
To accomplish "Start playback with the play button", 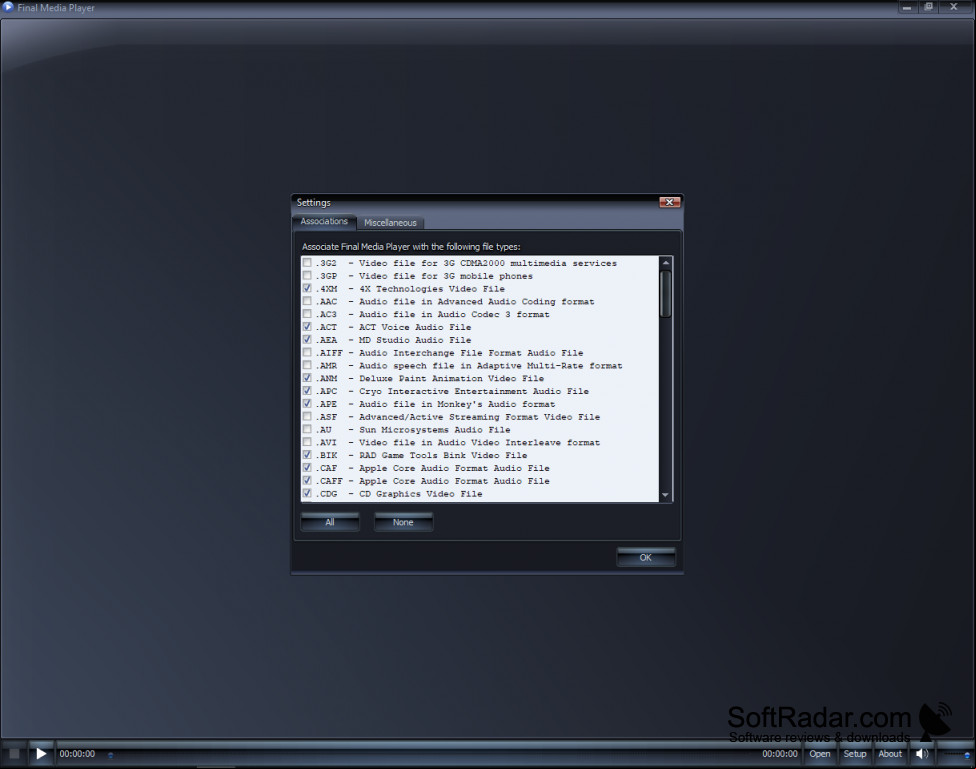I will [41, 753].
